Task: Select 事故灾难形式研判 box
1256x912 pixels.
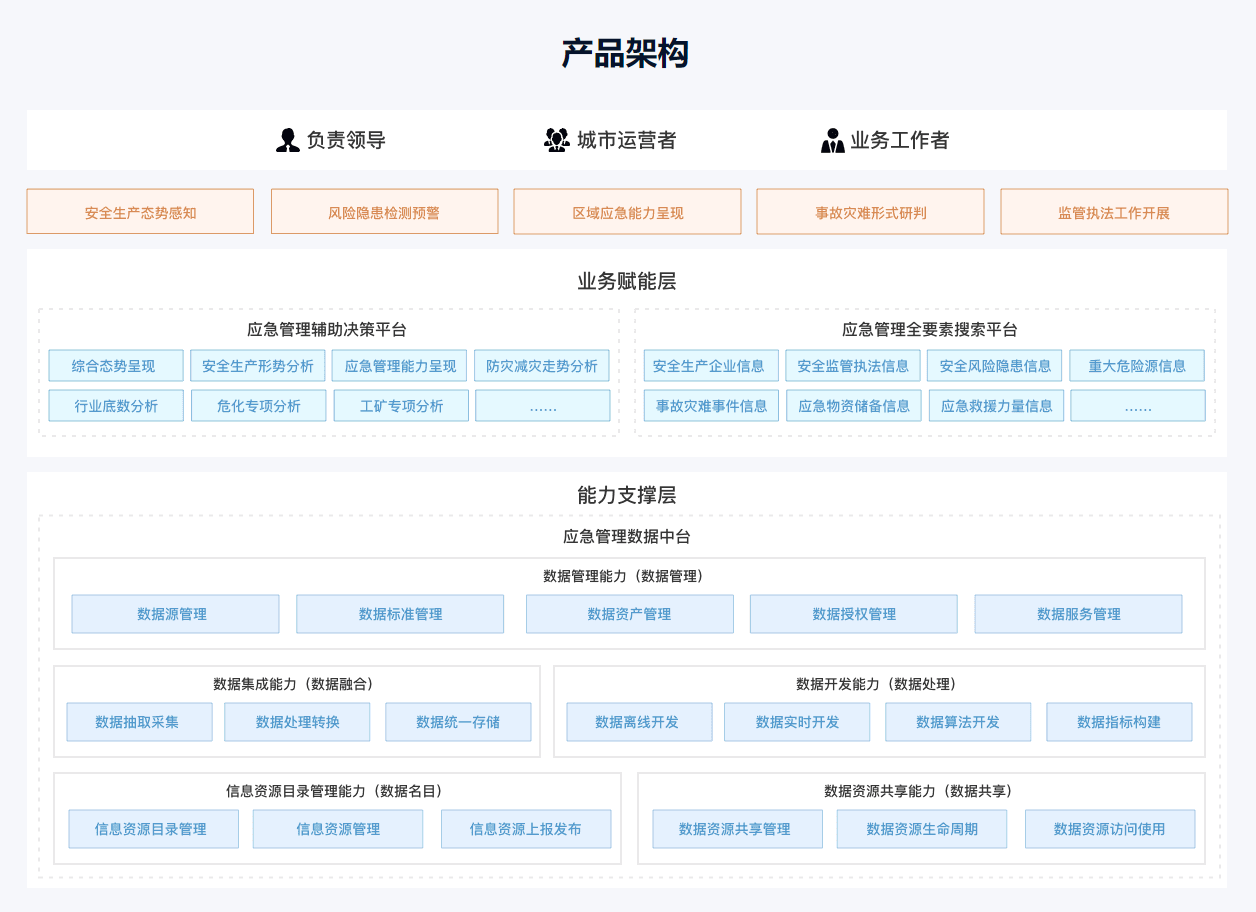Action: tap(870, 212)
